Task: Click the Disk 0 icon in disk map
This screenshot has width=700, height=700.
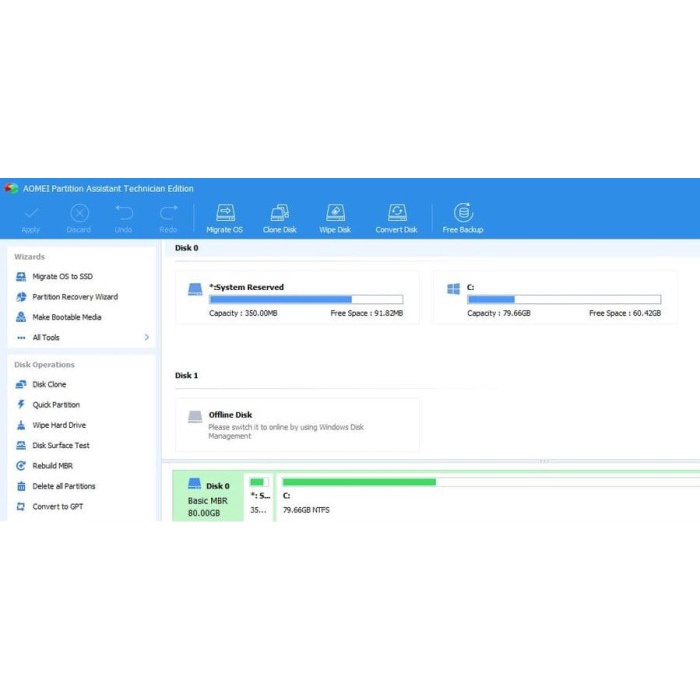Action: 195,483
